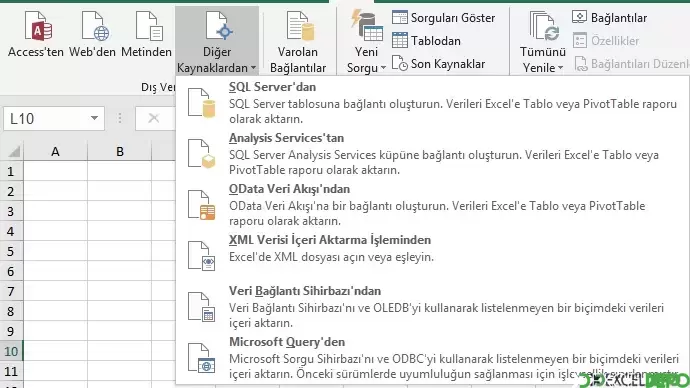Click the Son Kaynaklar clock icon
Viewport: 690px width, 388px height.
(400, 63)
